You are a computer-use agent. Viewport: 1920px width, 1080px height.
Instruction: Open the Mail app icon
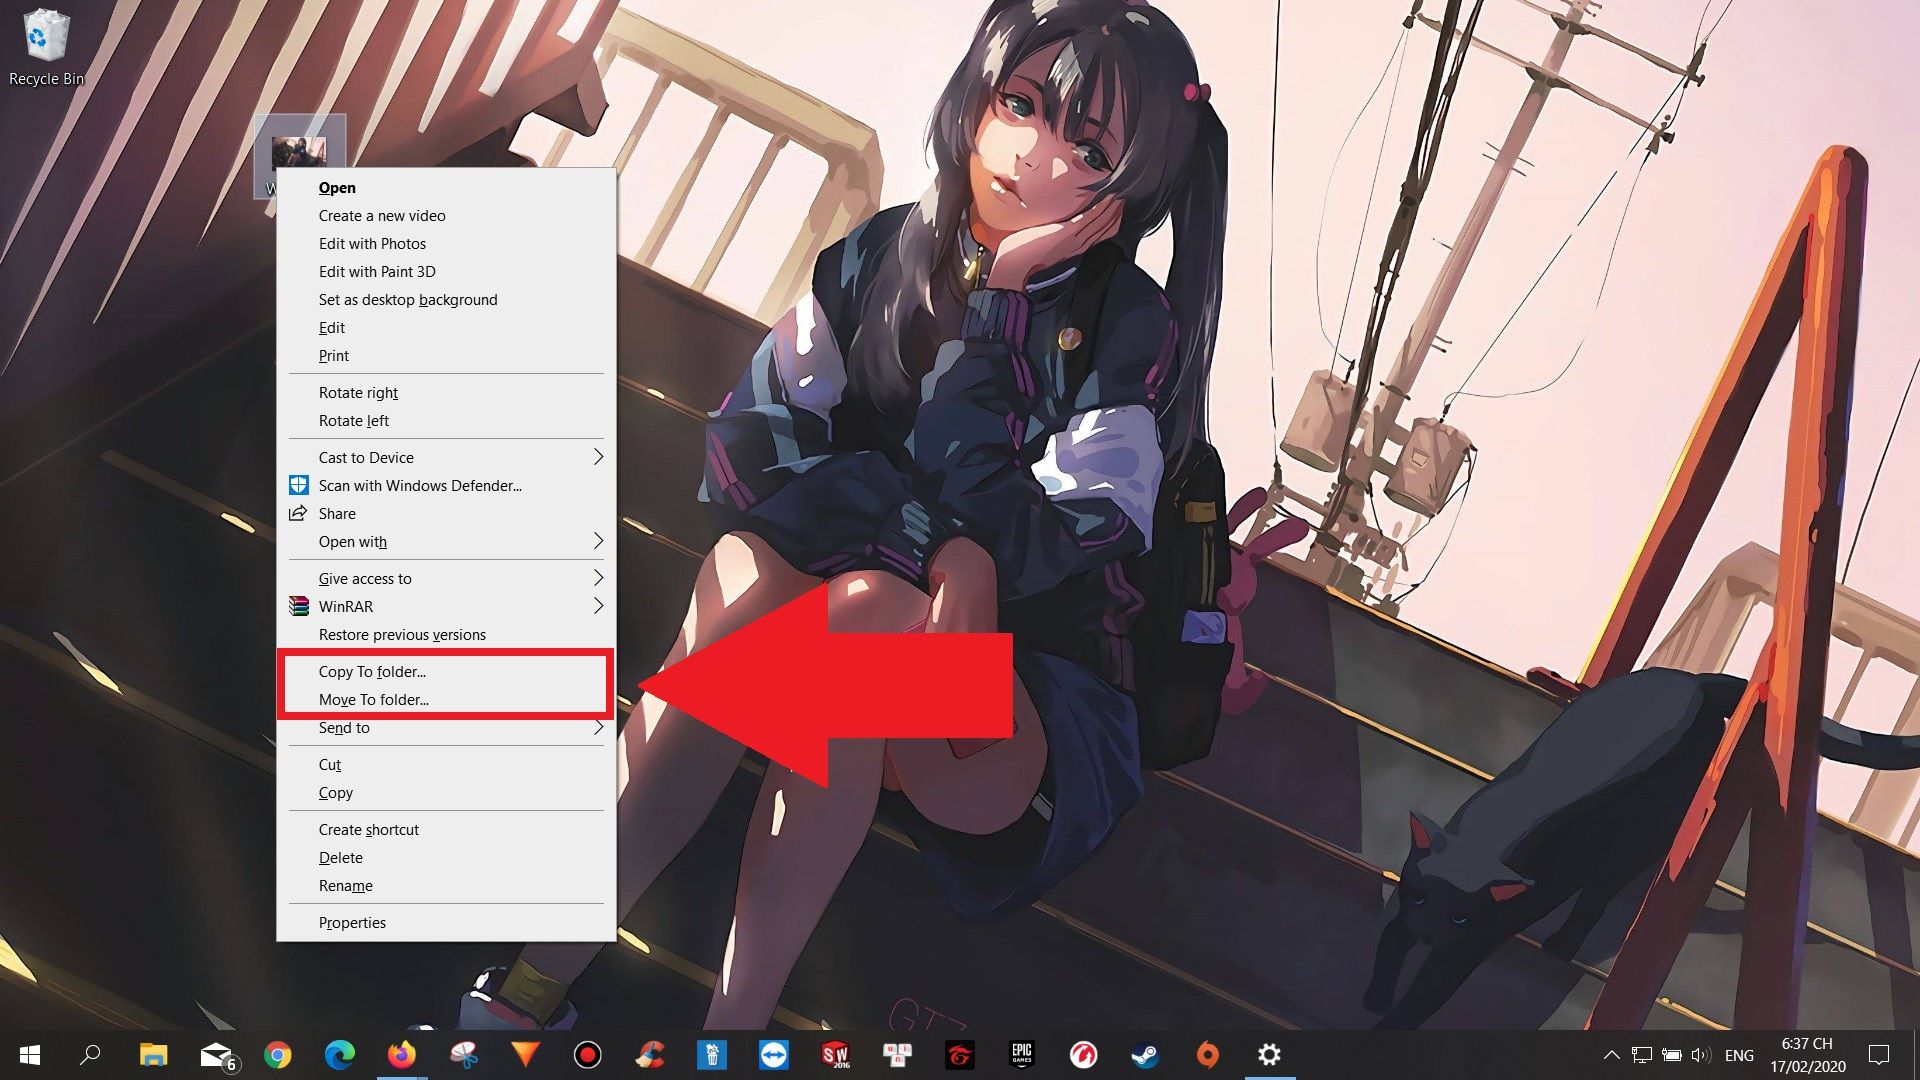tap(216, 1054)
